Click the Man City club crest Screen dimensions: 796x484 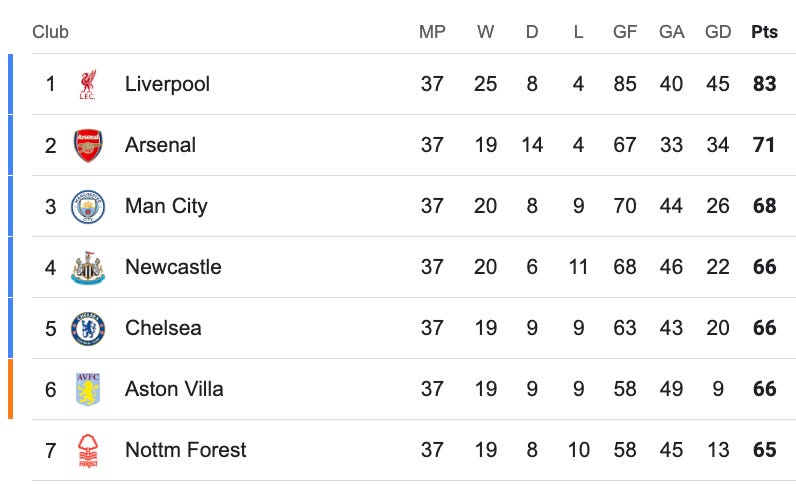click(x=88, y=206)
